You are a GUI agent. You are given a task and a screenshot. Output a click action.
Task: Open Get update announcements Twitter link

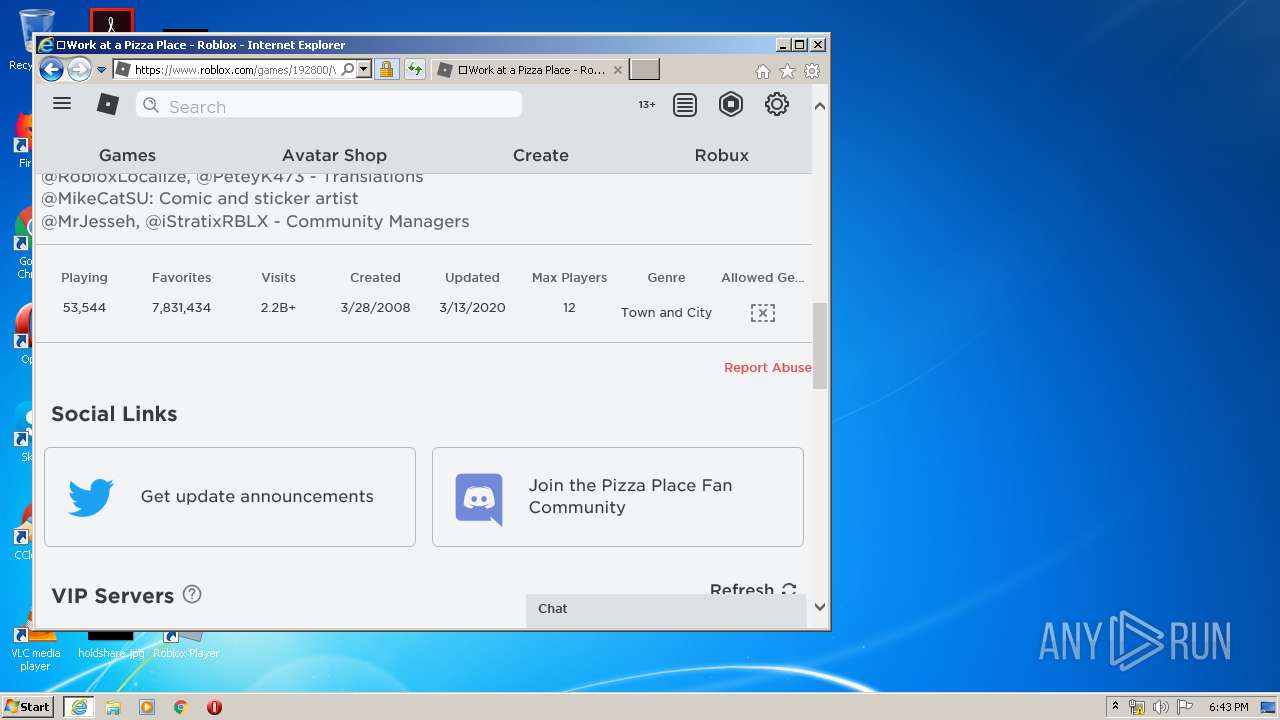tap(230, 497)
